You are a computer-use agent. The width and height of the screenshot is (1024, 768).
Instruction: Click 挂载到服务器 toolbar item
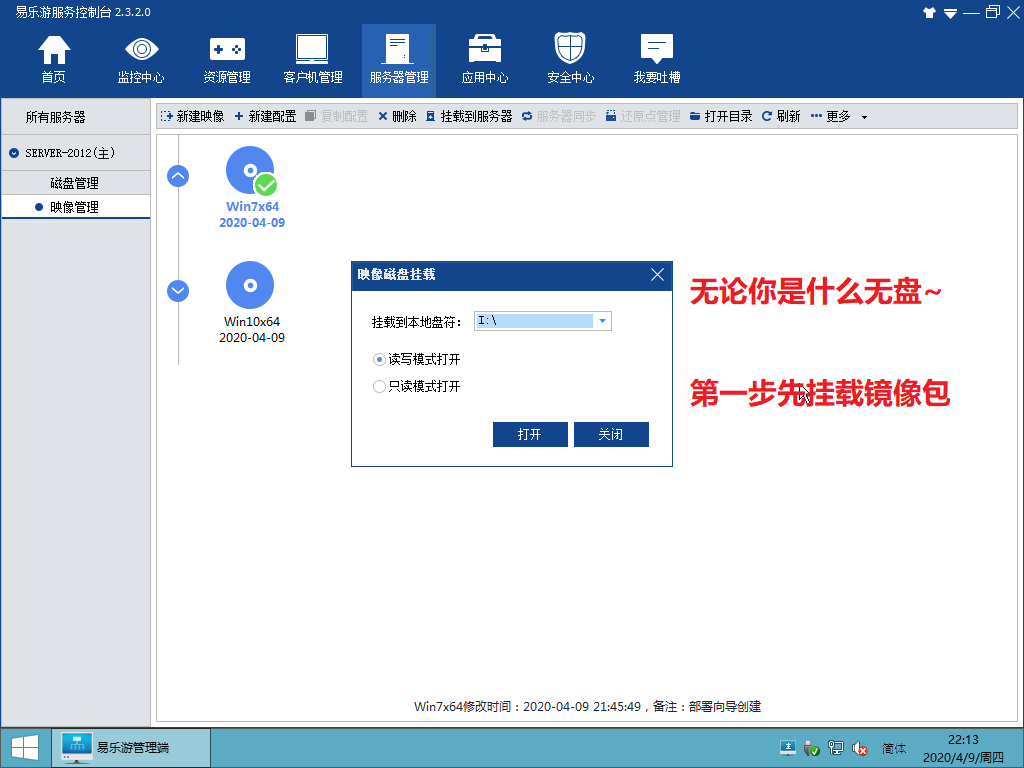tap(469, 116)
